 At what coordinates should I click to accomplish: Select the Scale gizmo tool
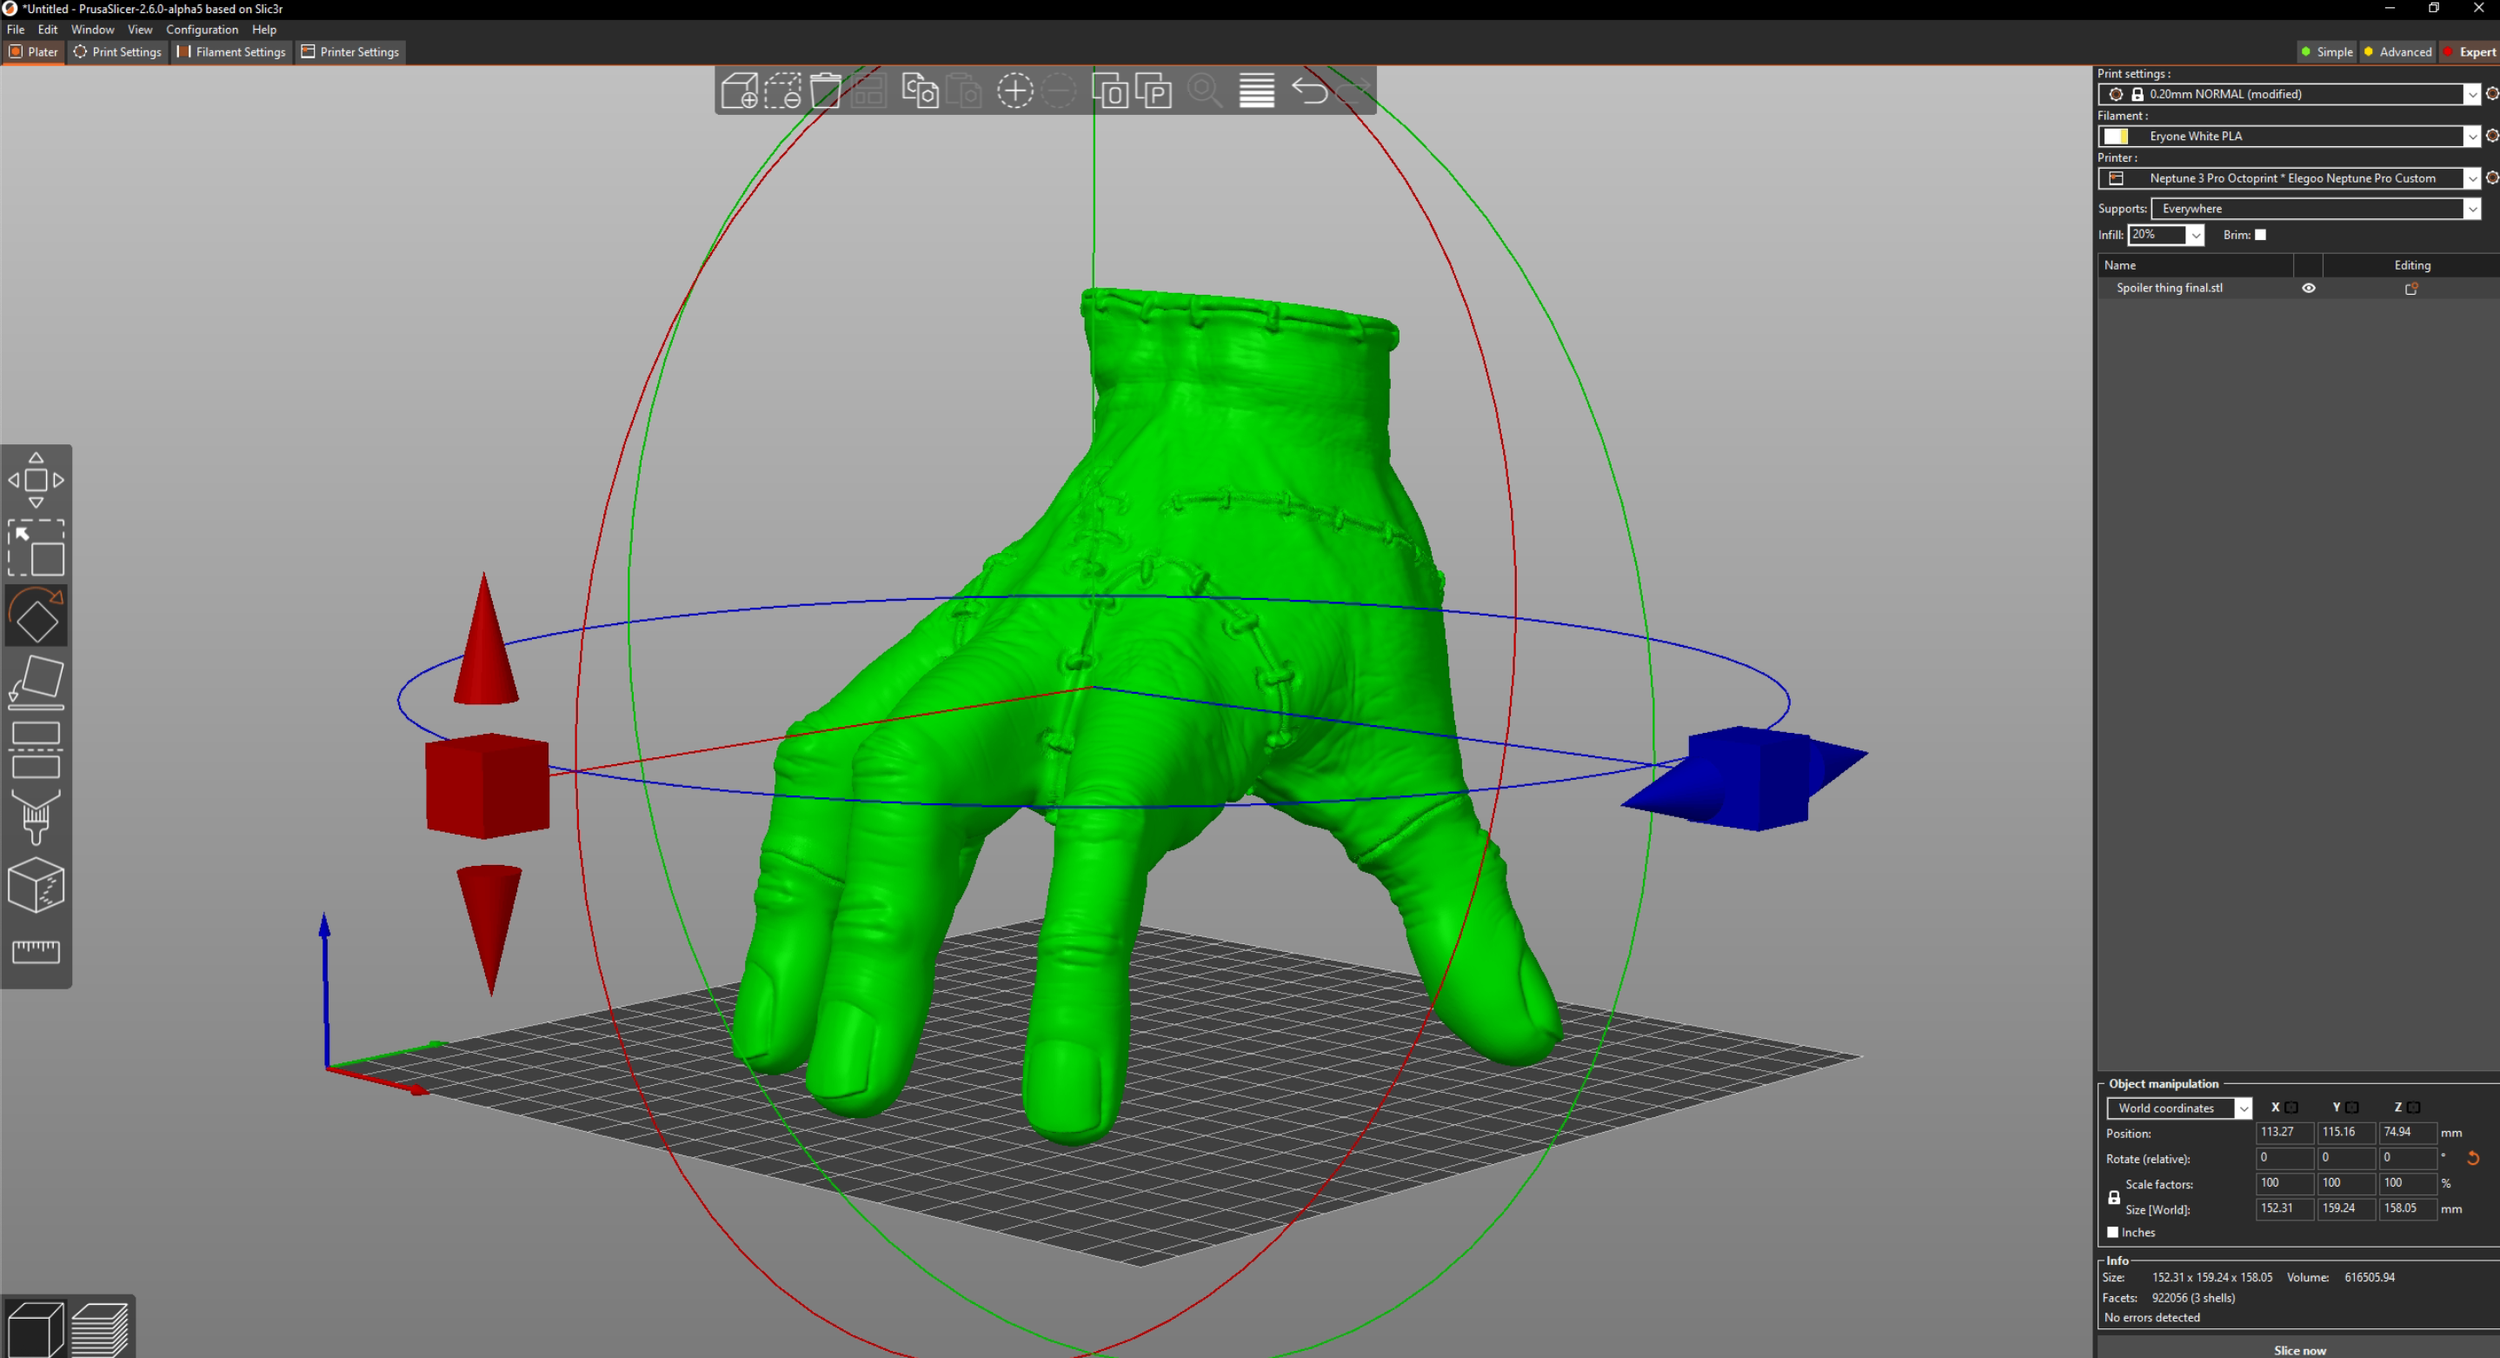coord(36,547)
